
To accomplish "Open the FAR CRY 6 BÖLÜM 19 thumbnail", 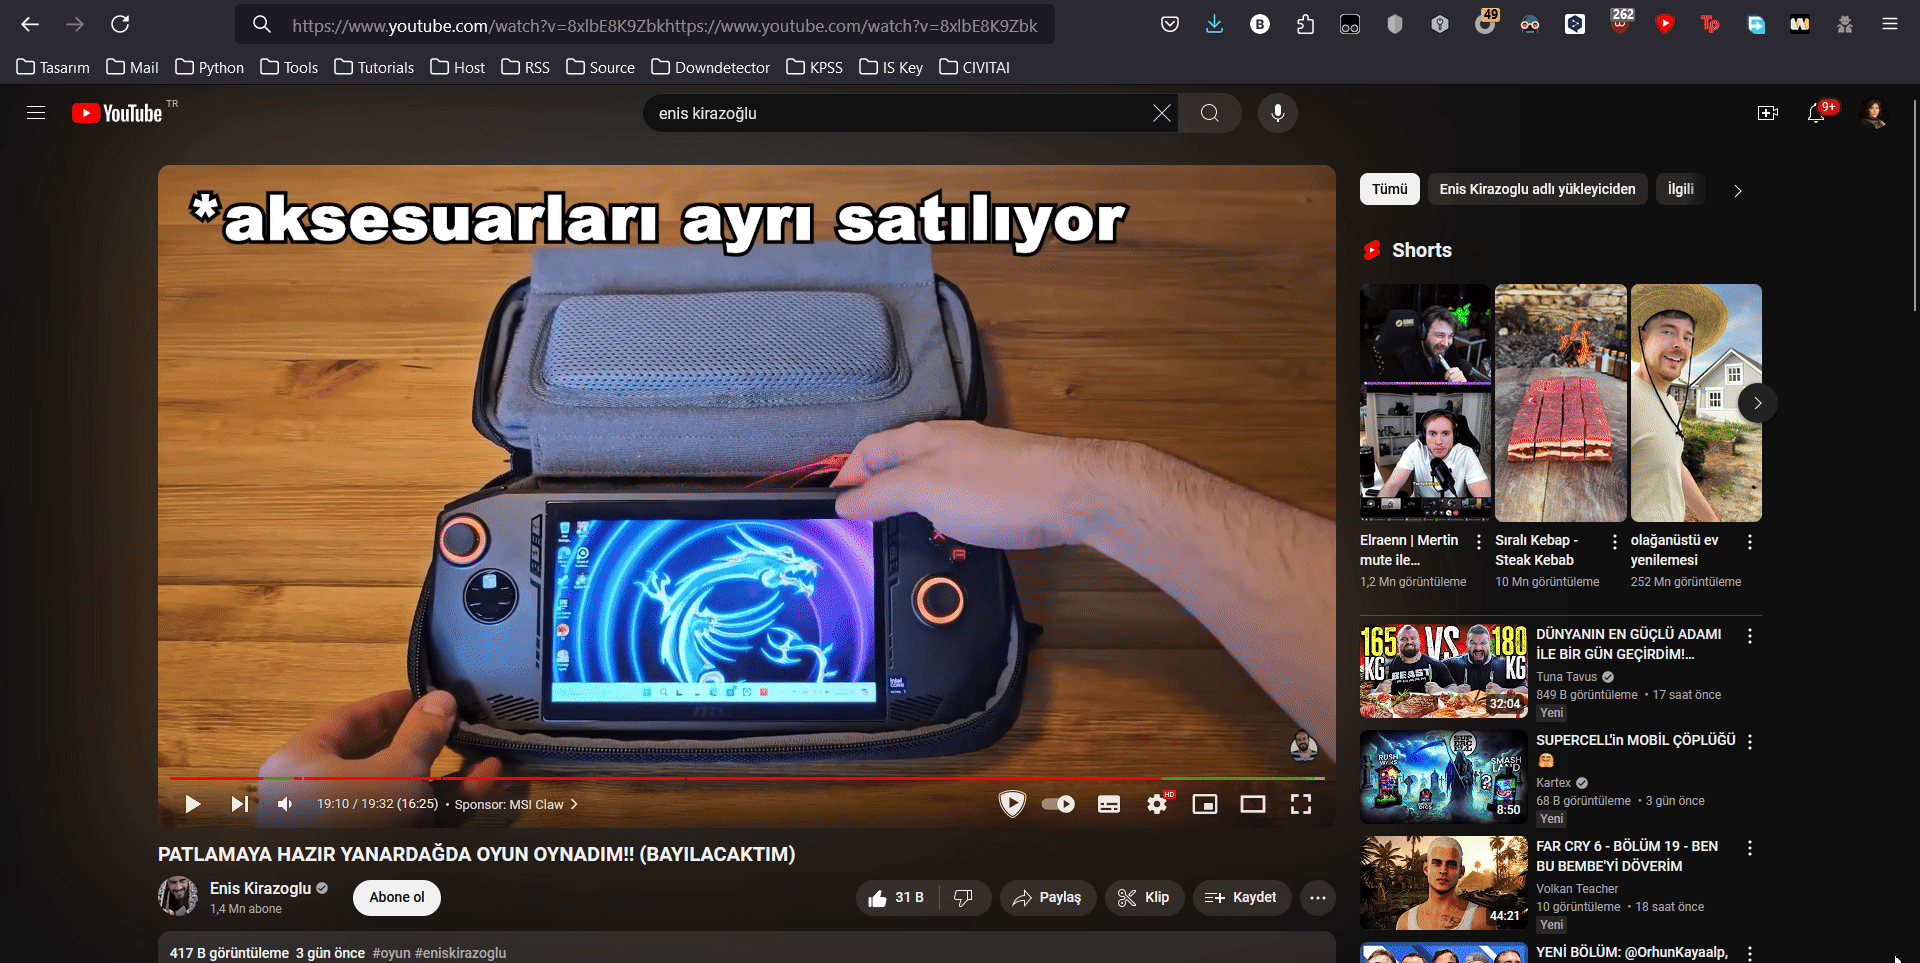I will (1443, 883).
